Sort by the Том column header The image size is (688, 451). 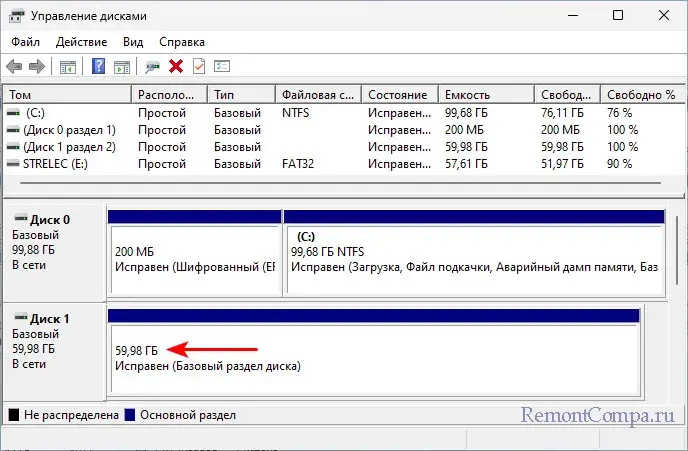coord(68,95)
